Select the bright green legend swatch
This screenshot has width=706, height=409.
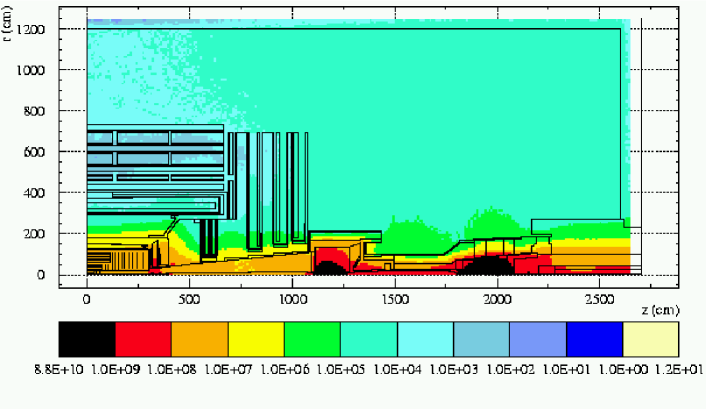point(312,339)
